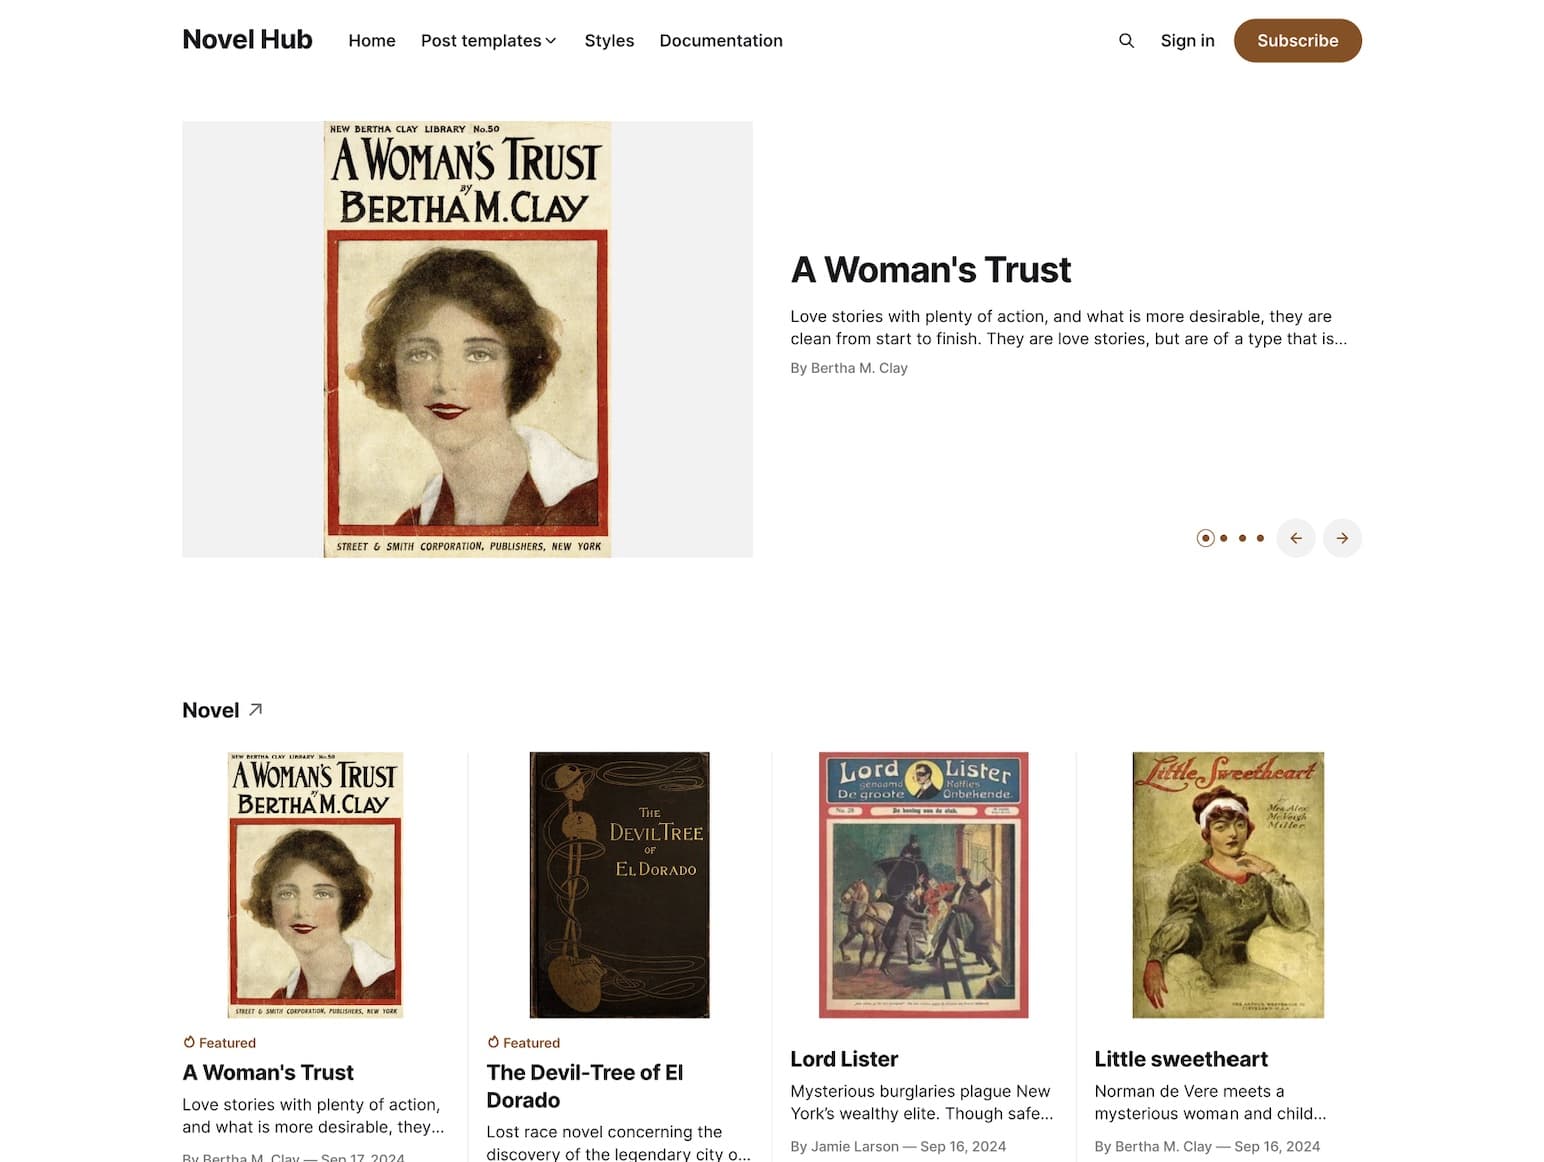Image resolution: width=1544 pixels, height=1162 pixels.
Task: Click the Sign in link
Action: click(1187, 41)
